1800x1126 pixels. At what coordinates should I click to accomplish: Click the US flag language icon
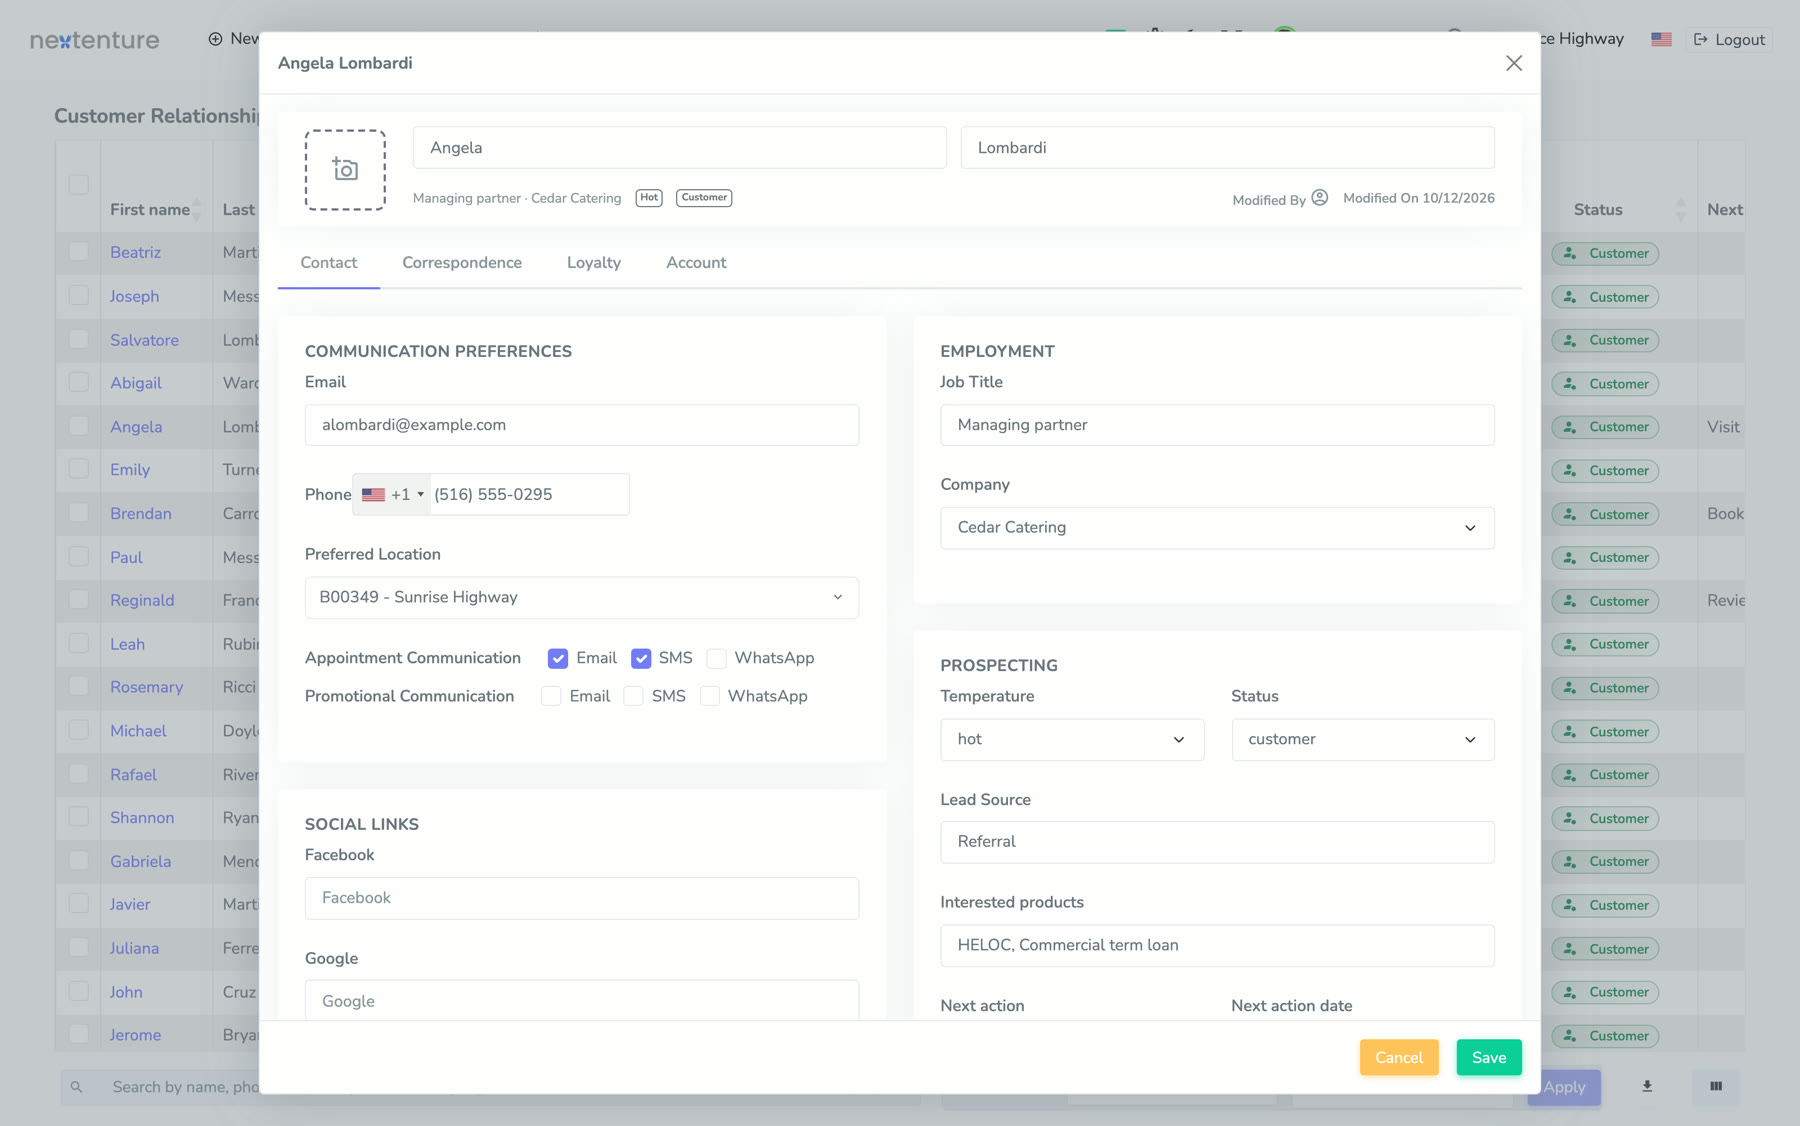pos(1661,39)
